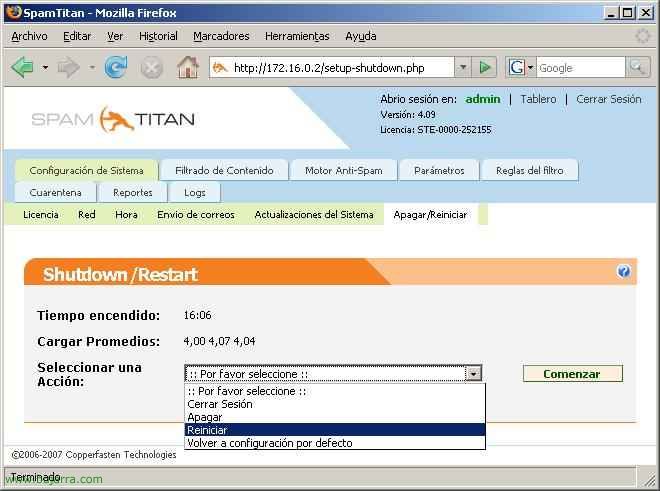Viewport: 660px width, 491px height.
Task: Open the Editar menu
Action: tap(77, 36)
